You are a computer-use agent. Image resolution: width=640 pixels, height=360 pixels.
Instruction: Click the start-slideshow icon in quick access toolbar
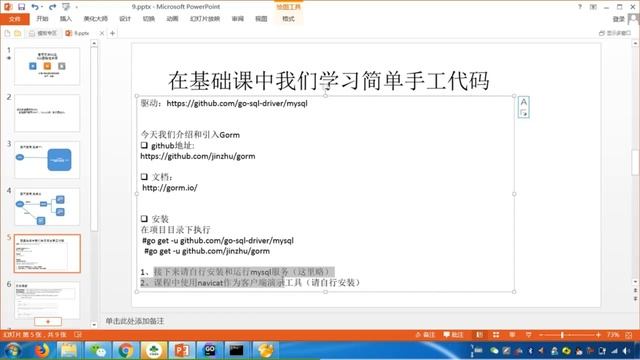(x=66, y=7)
